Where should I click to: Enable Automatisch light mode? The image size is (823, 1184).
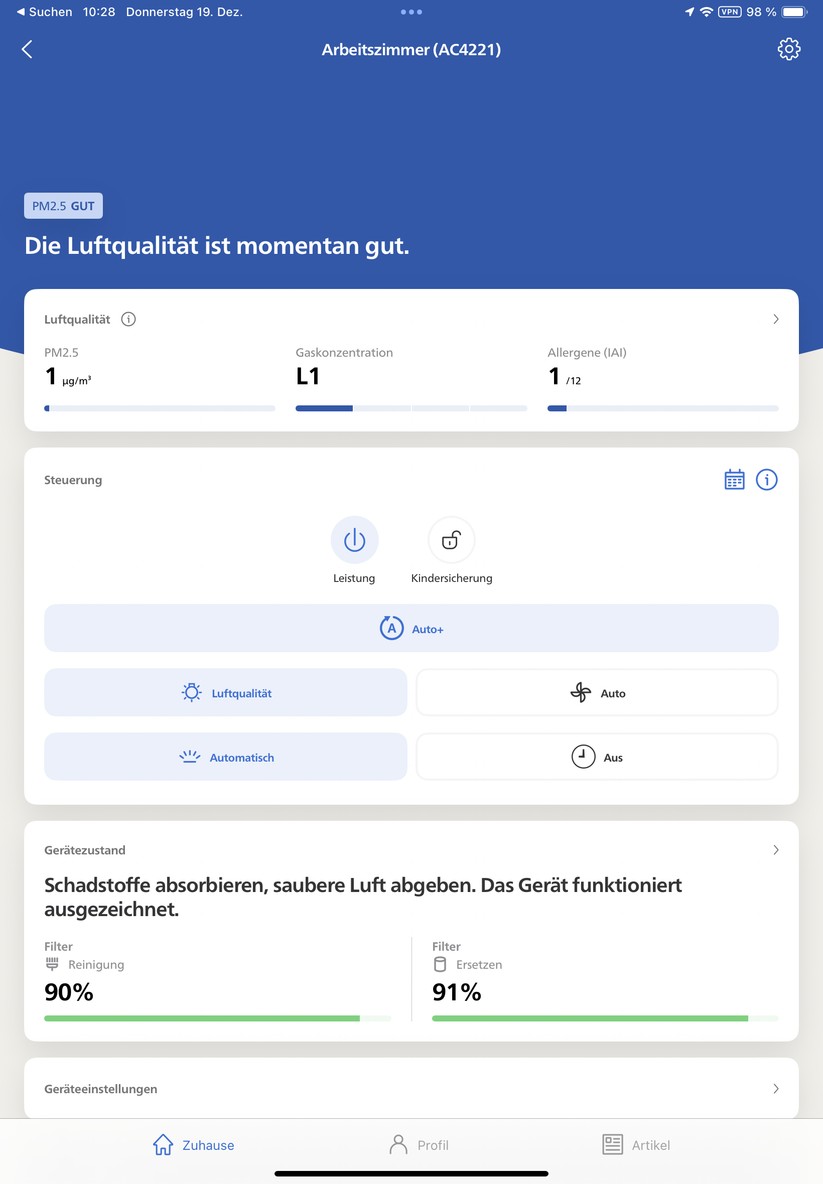tap(224, 757)
